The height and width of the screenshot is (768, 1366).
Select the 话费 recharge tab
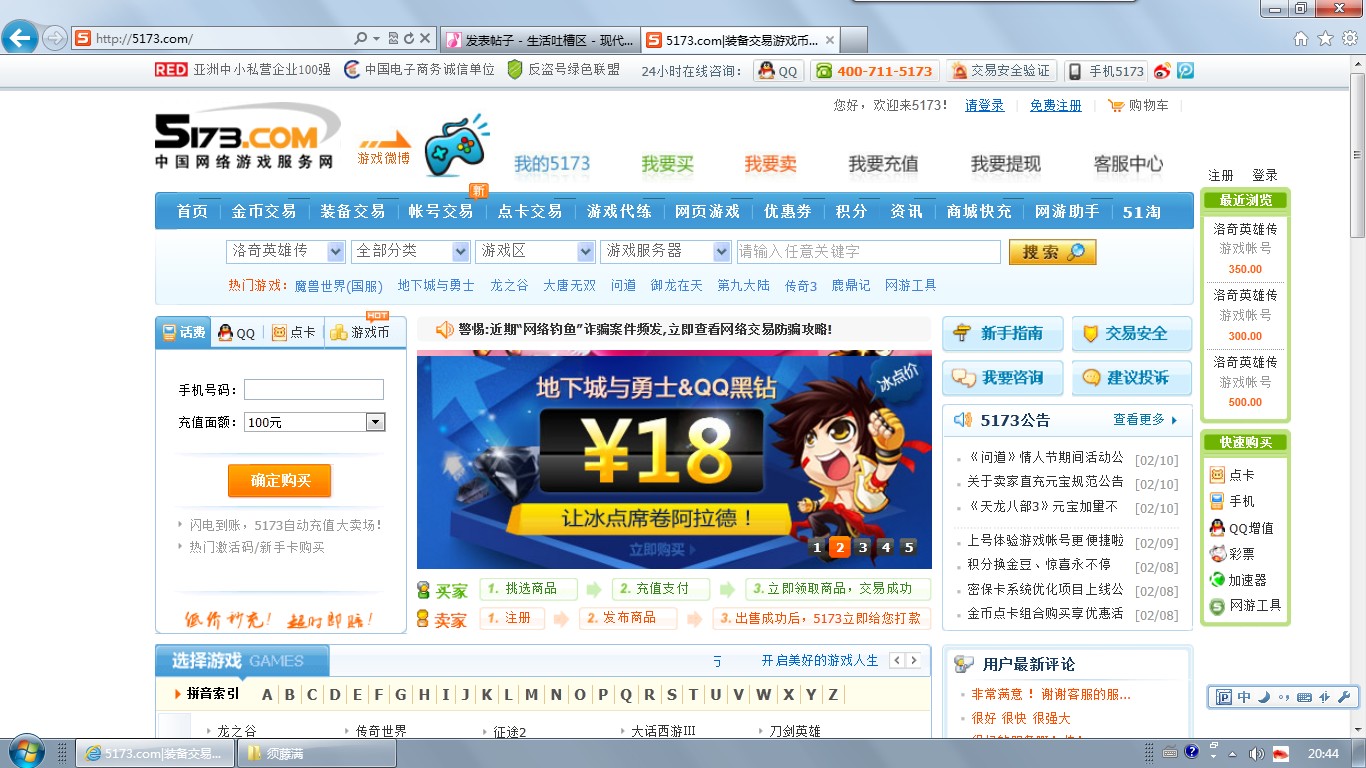[x=183, y=332]
